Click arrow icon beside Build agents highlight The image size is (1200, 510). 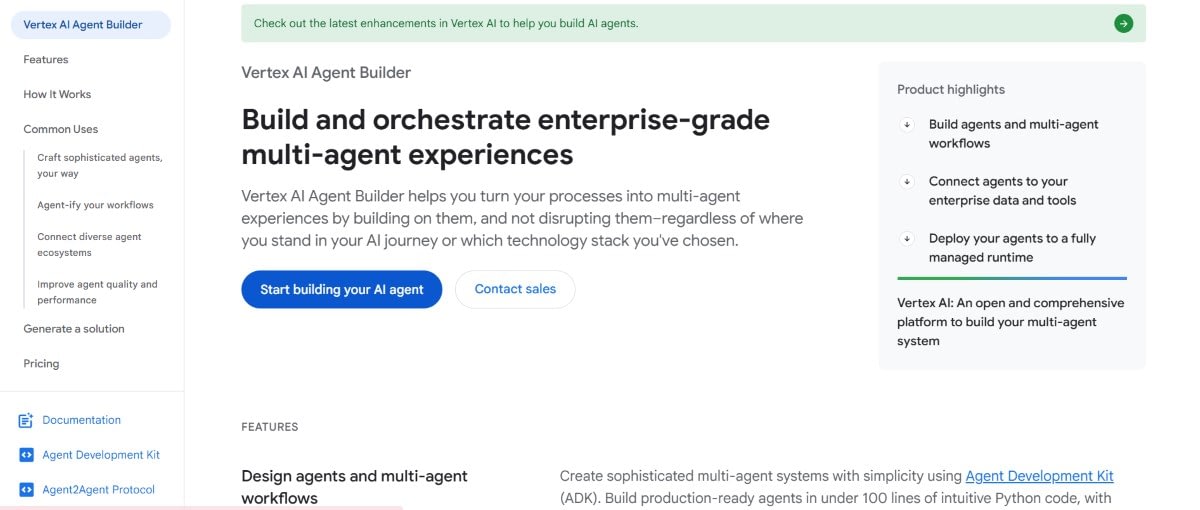pos(907,125)
